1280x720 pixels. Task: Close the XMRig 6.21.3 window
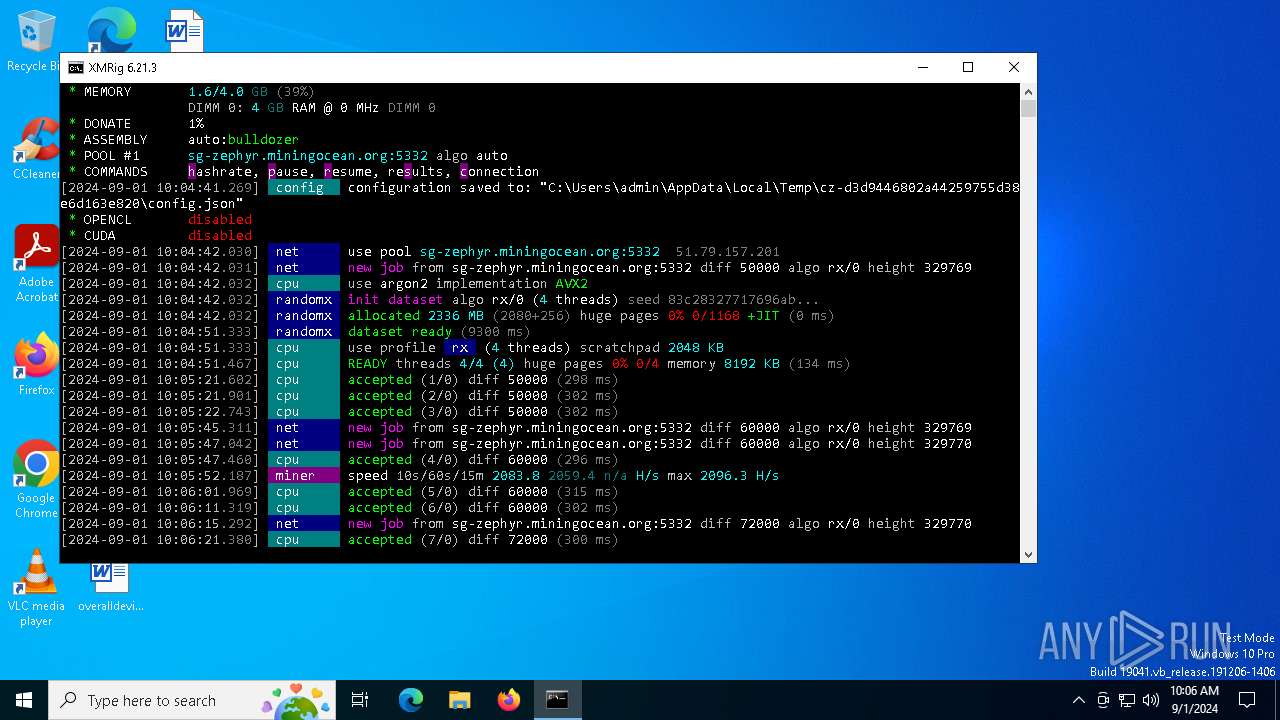[x=1013, y=68]
